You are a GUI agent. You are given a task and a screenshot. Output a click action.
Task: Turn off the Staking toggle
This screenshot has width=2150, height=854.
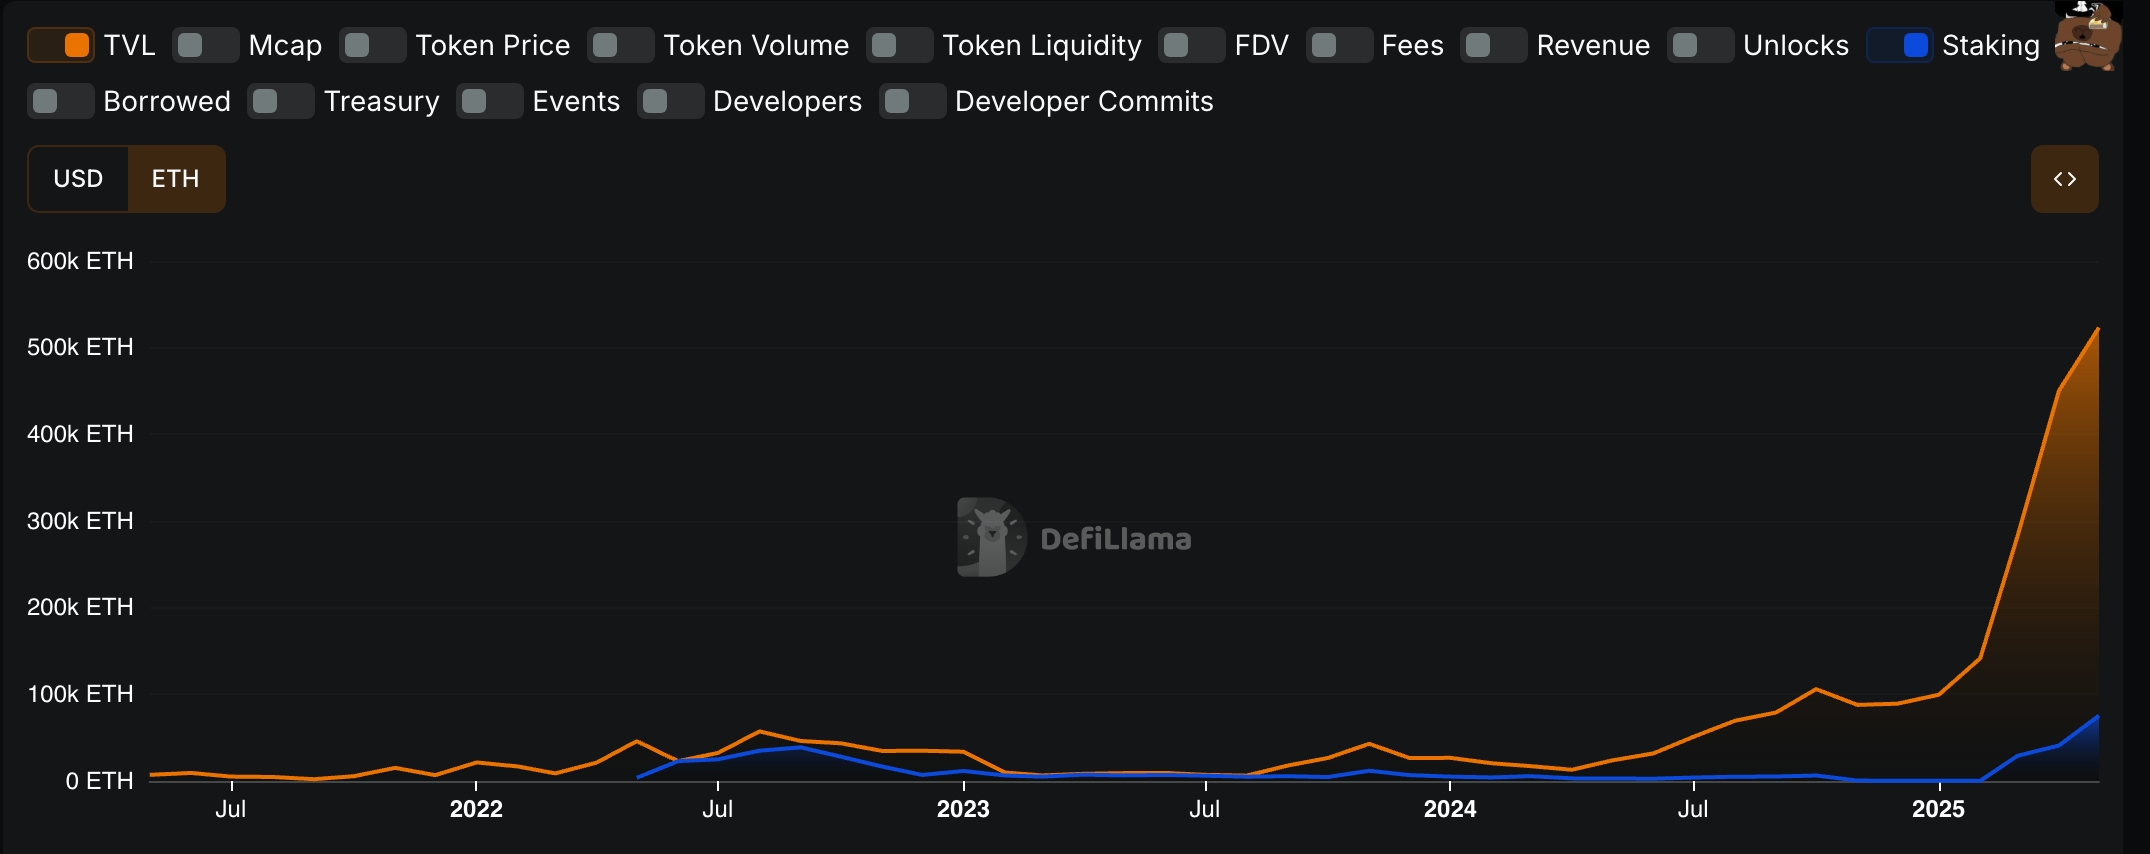tap(1899, 46)
